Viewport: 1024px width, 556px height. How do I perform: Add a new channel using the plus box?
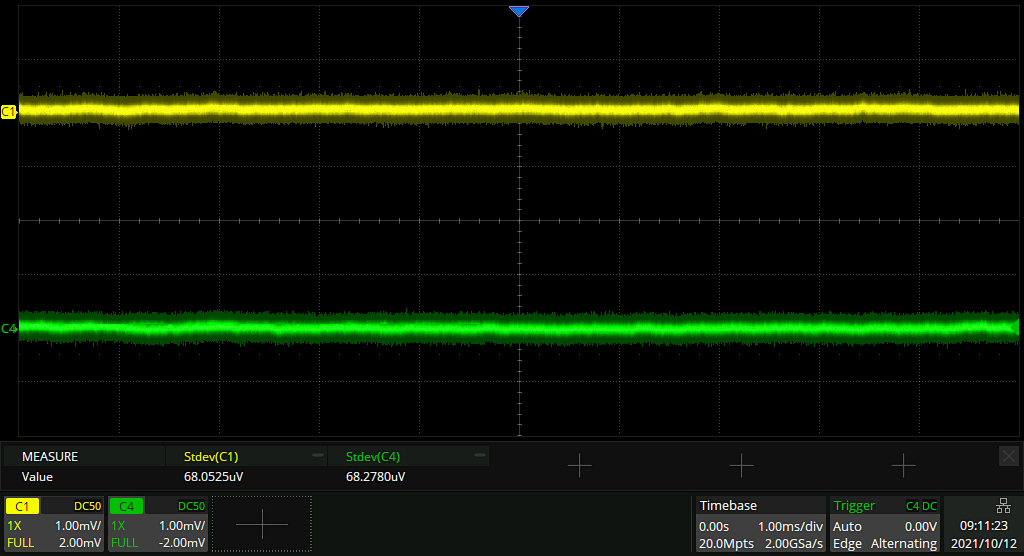(262, 524)
